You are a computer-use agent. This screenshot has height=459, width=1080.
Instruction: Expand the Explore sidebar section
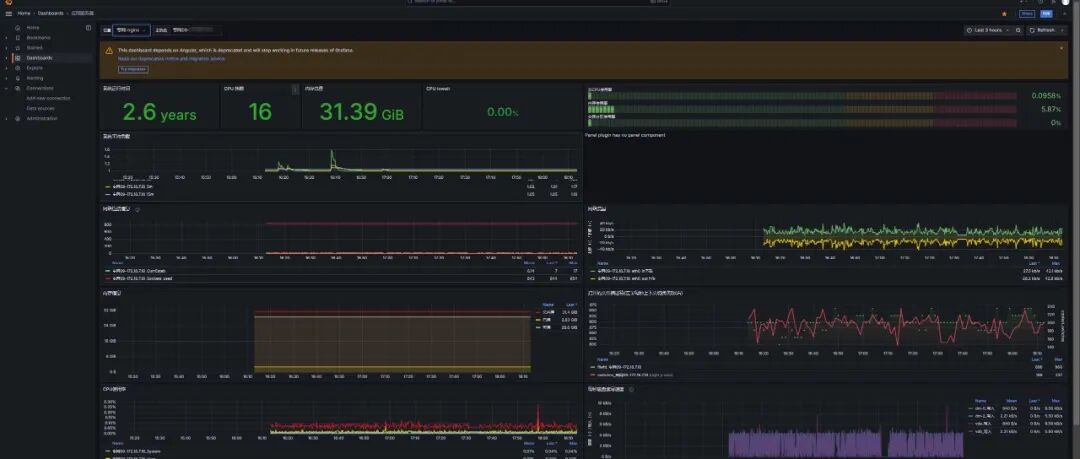point(7,68)
